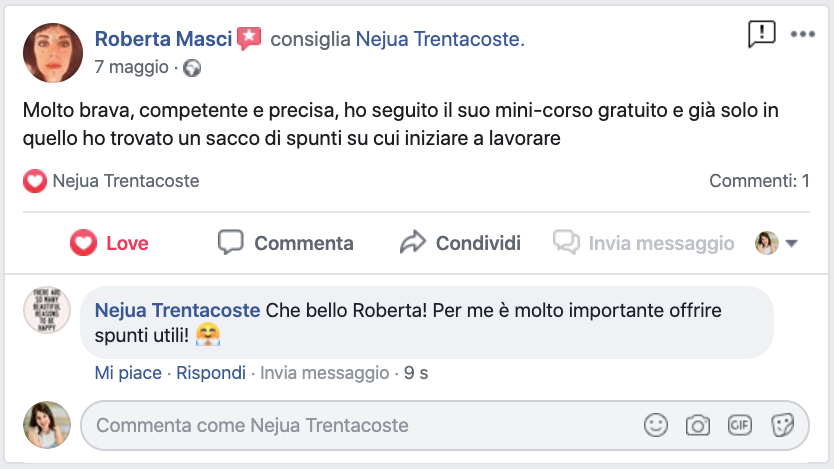
Task: Click the report post flag icon
Action: [762, 34]
